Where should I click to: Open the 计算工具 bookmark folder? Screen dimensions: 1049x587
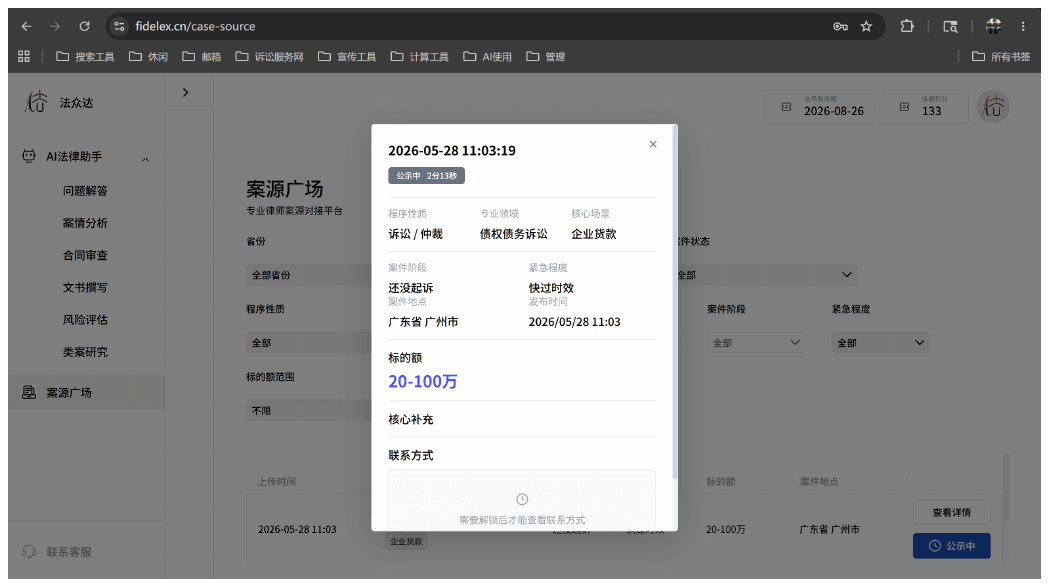pos(419,56)
